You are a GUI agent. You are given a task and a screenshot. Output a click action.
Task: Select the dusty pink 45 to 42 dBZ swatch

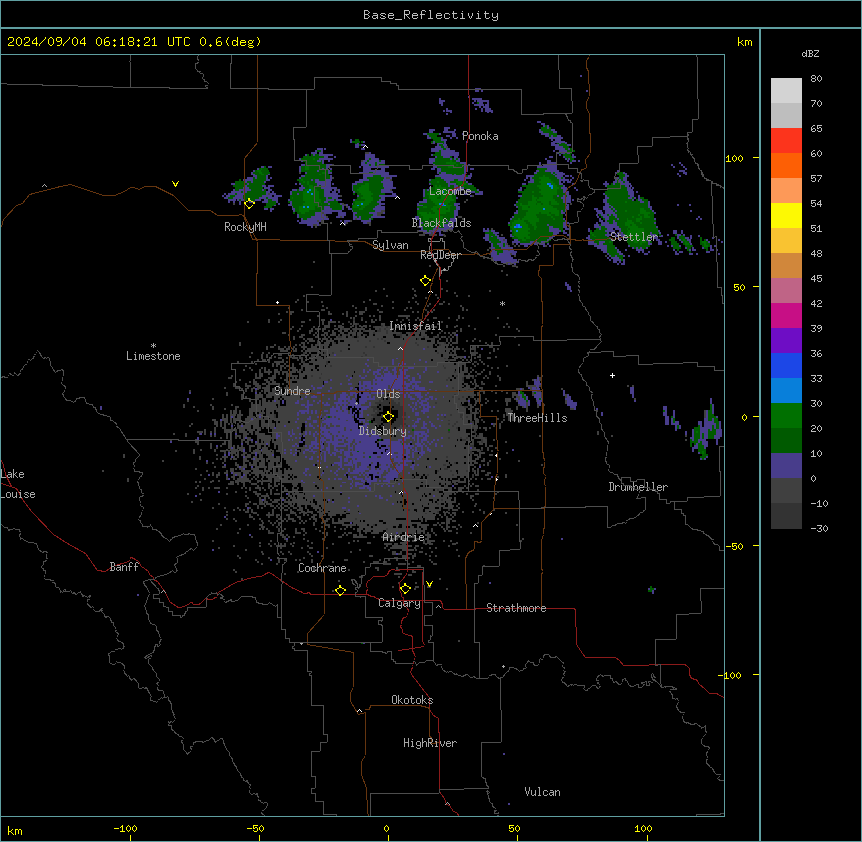(x=786, y=291)
